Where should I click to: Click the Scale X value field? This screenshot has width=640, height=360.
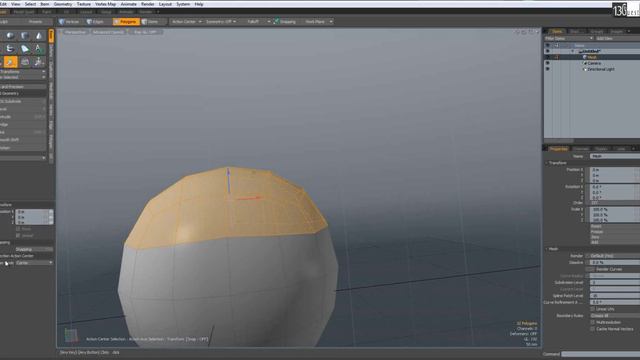point(615,209)
